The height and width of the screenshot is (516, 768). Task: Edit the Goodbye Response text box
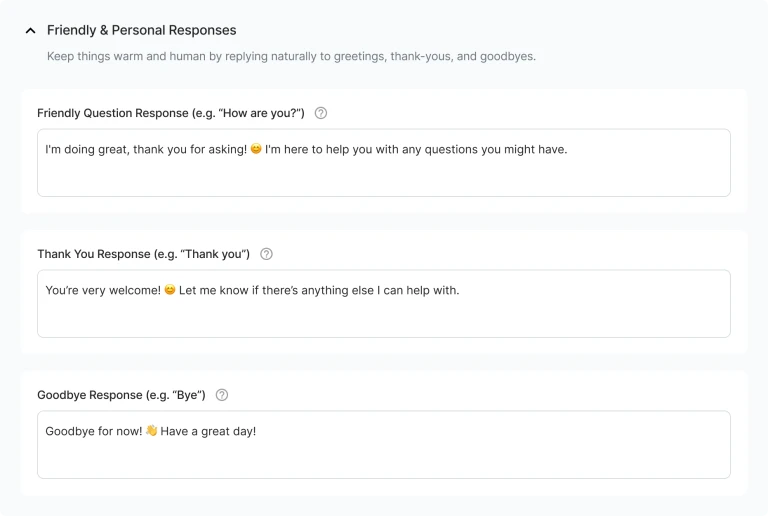tap(384, 445)
